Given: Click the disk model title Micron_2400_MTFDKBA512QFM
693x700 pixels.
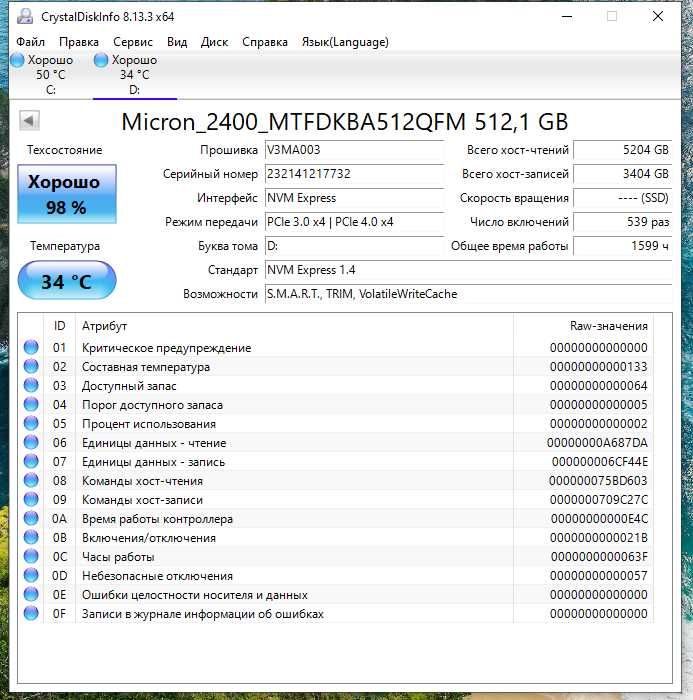Looking at the screenshot, I should (293, 122).
